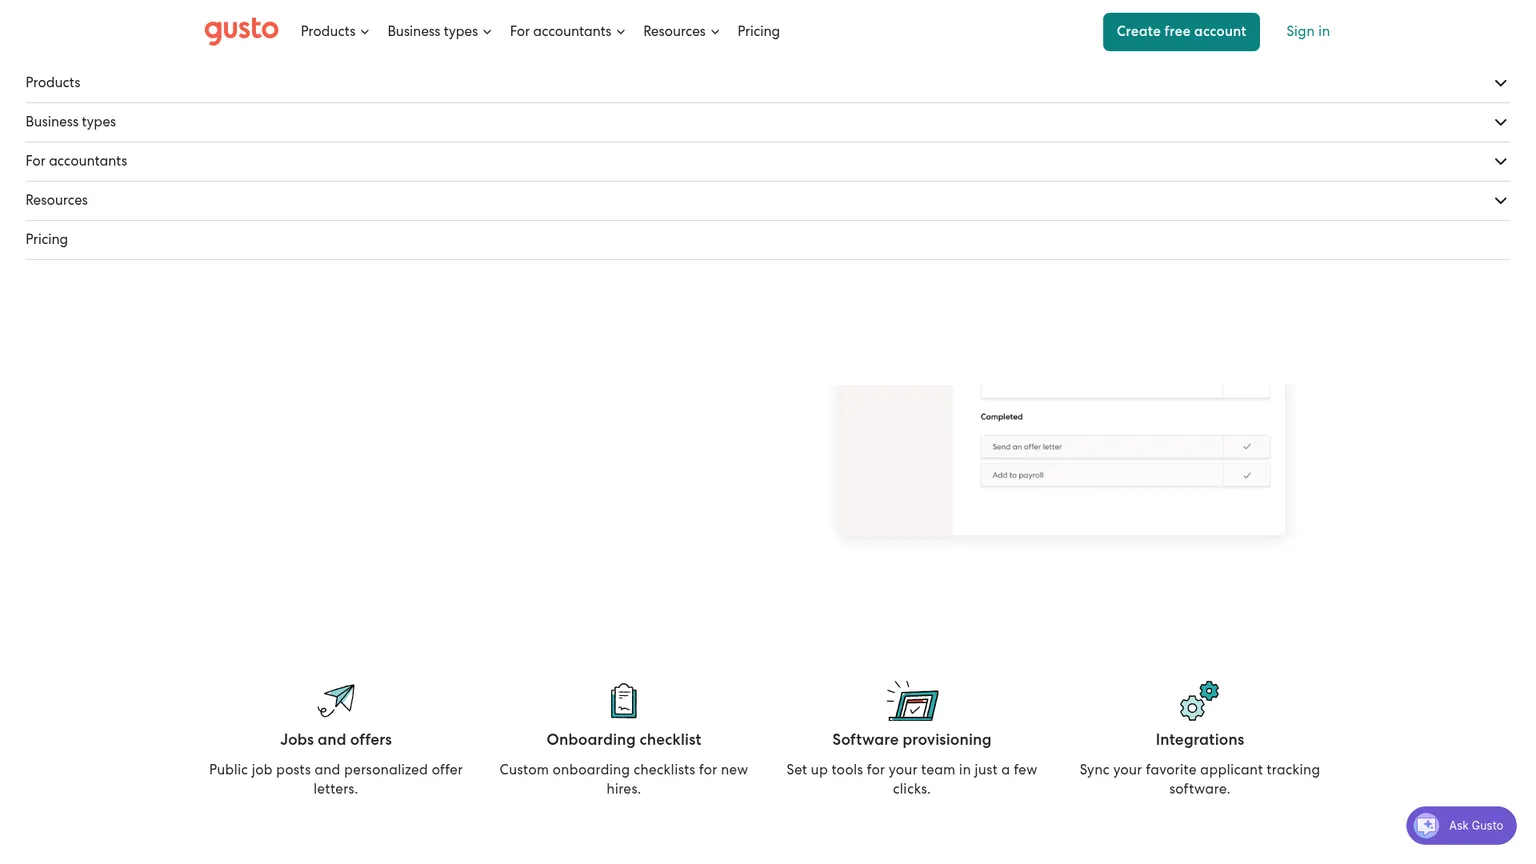Expand the Business types accordion row chevron
The width and height of the screenshot is (1536, 864).
coord(1500,122)
